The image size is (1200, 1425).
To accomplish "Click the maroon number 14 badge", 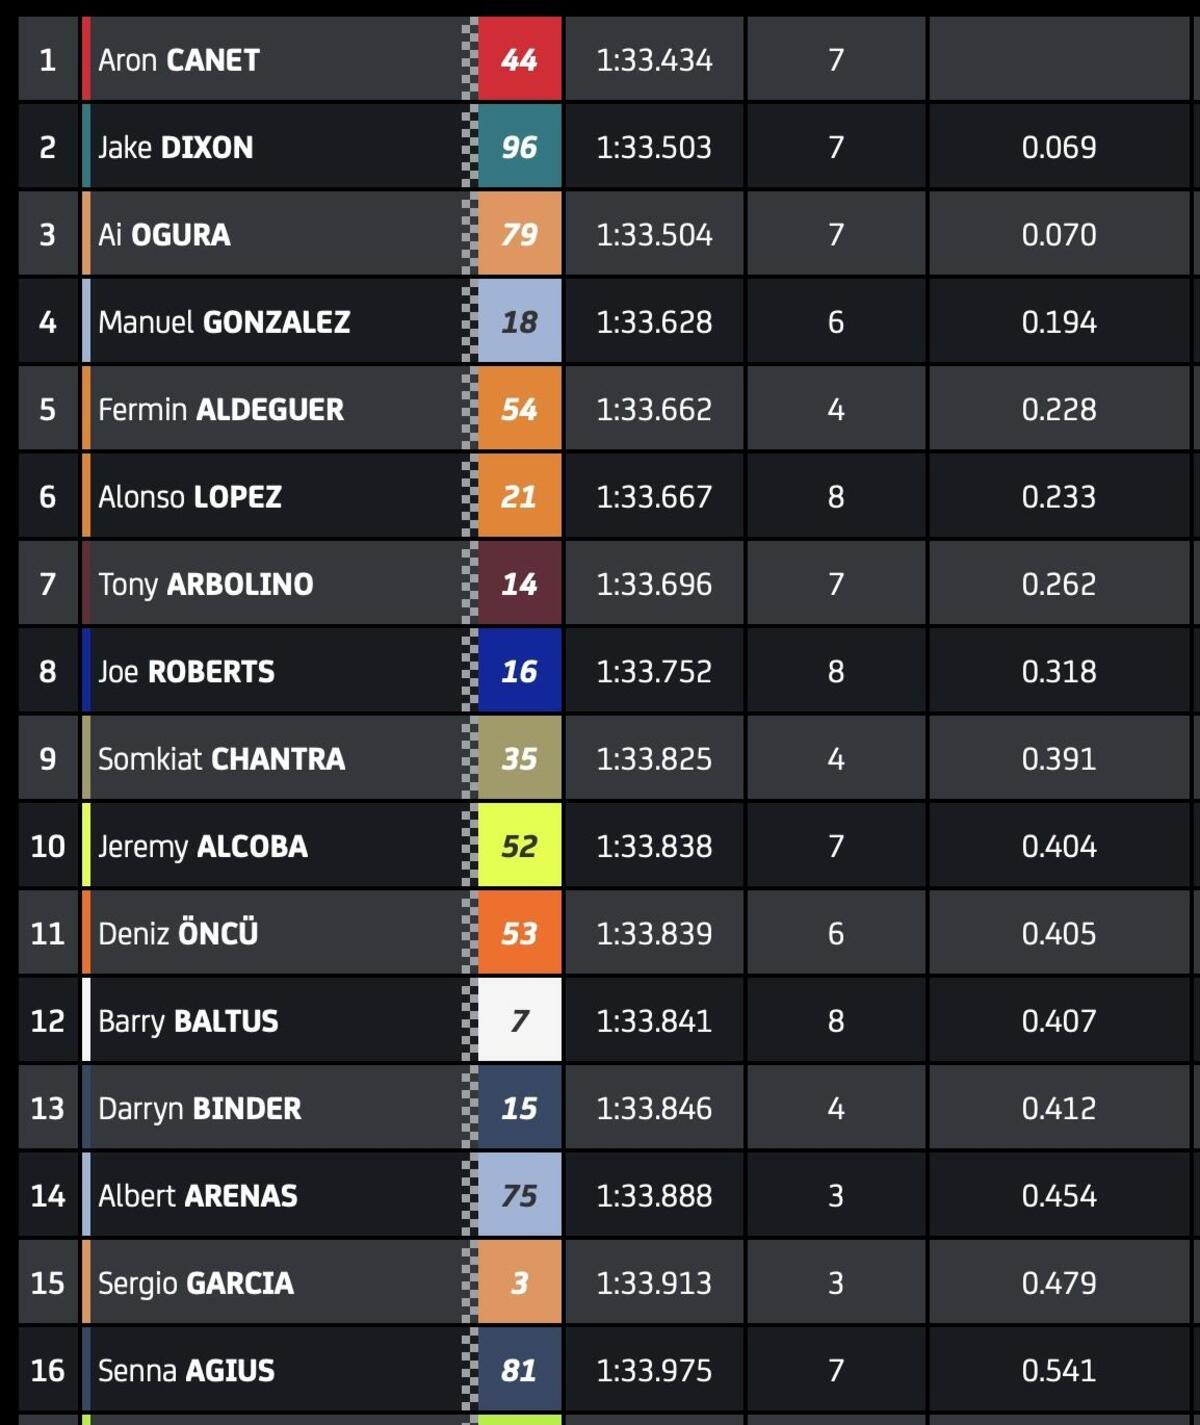I will 519,584.
